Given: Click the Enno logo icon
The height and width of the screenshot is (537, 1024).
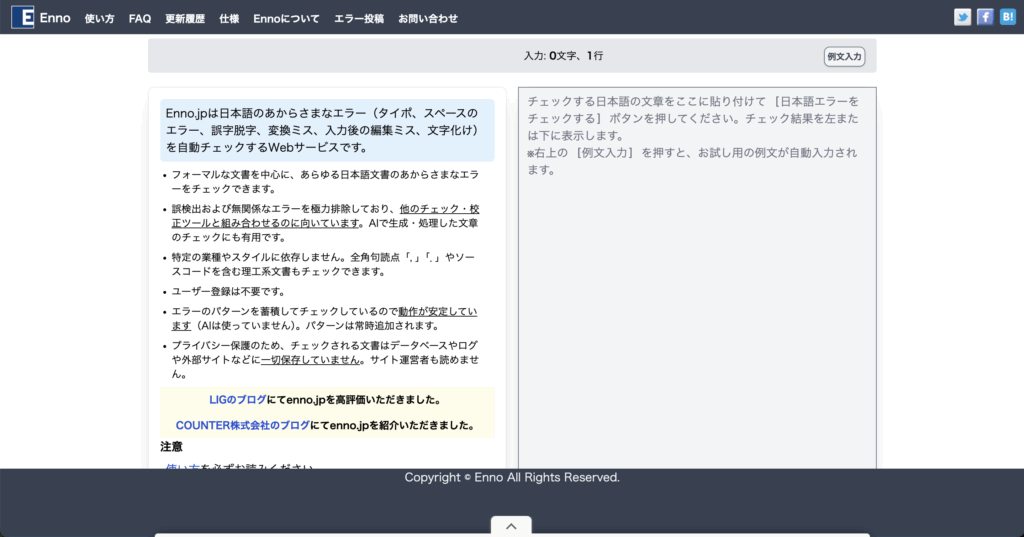Looking at the screenshot, I should coord(22,18).
